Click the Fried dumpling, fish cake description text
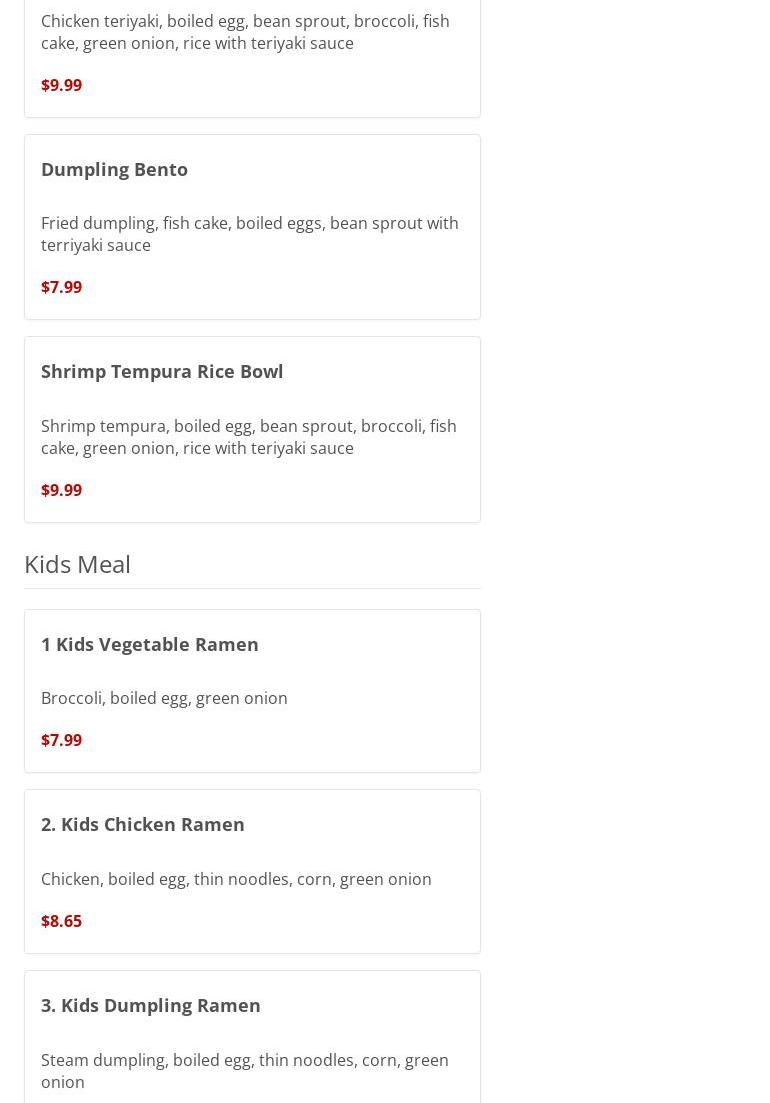This screenshot has height=1103, width=770. [250, 234]
